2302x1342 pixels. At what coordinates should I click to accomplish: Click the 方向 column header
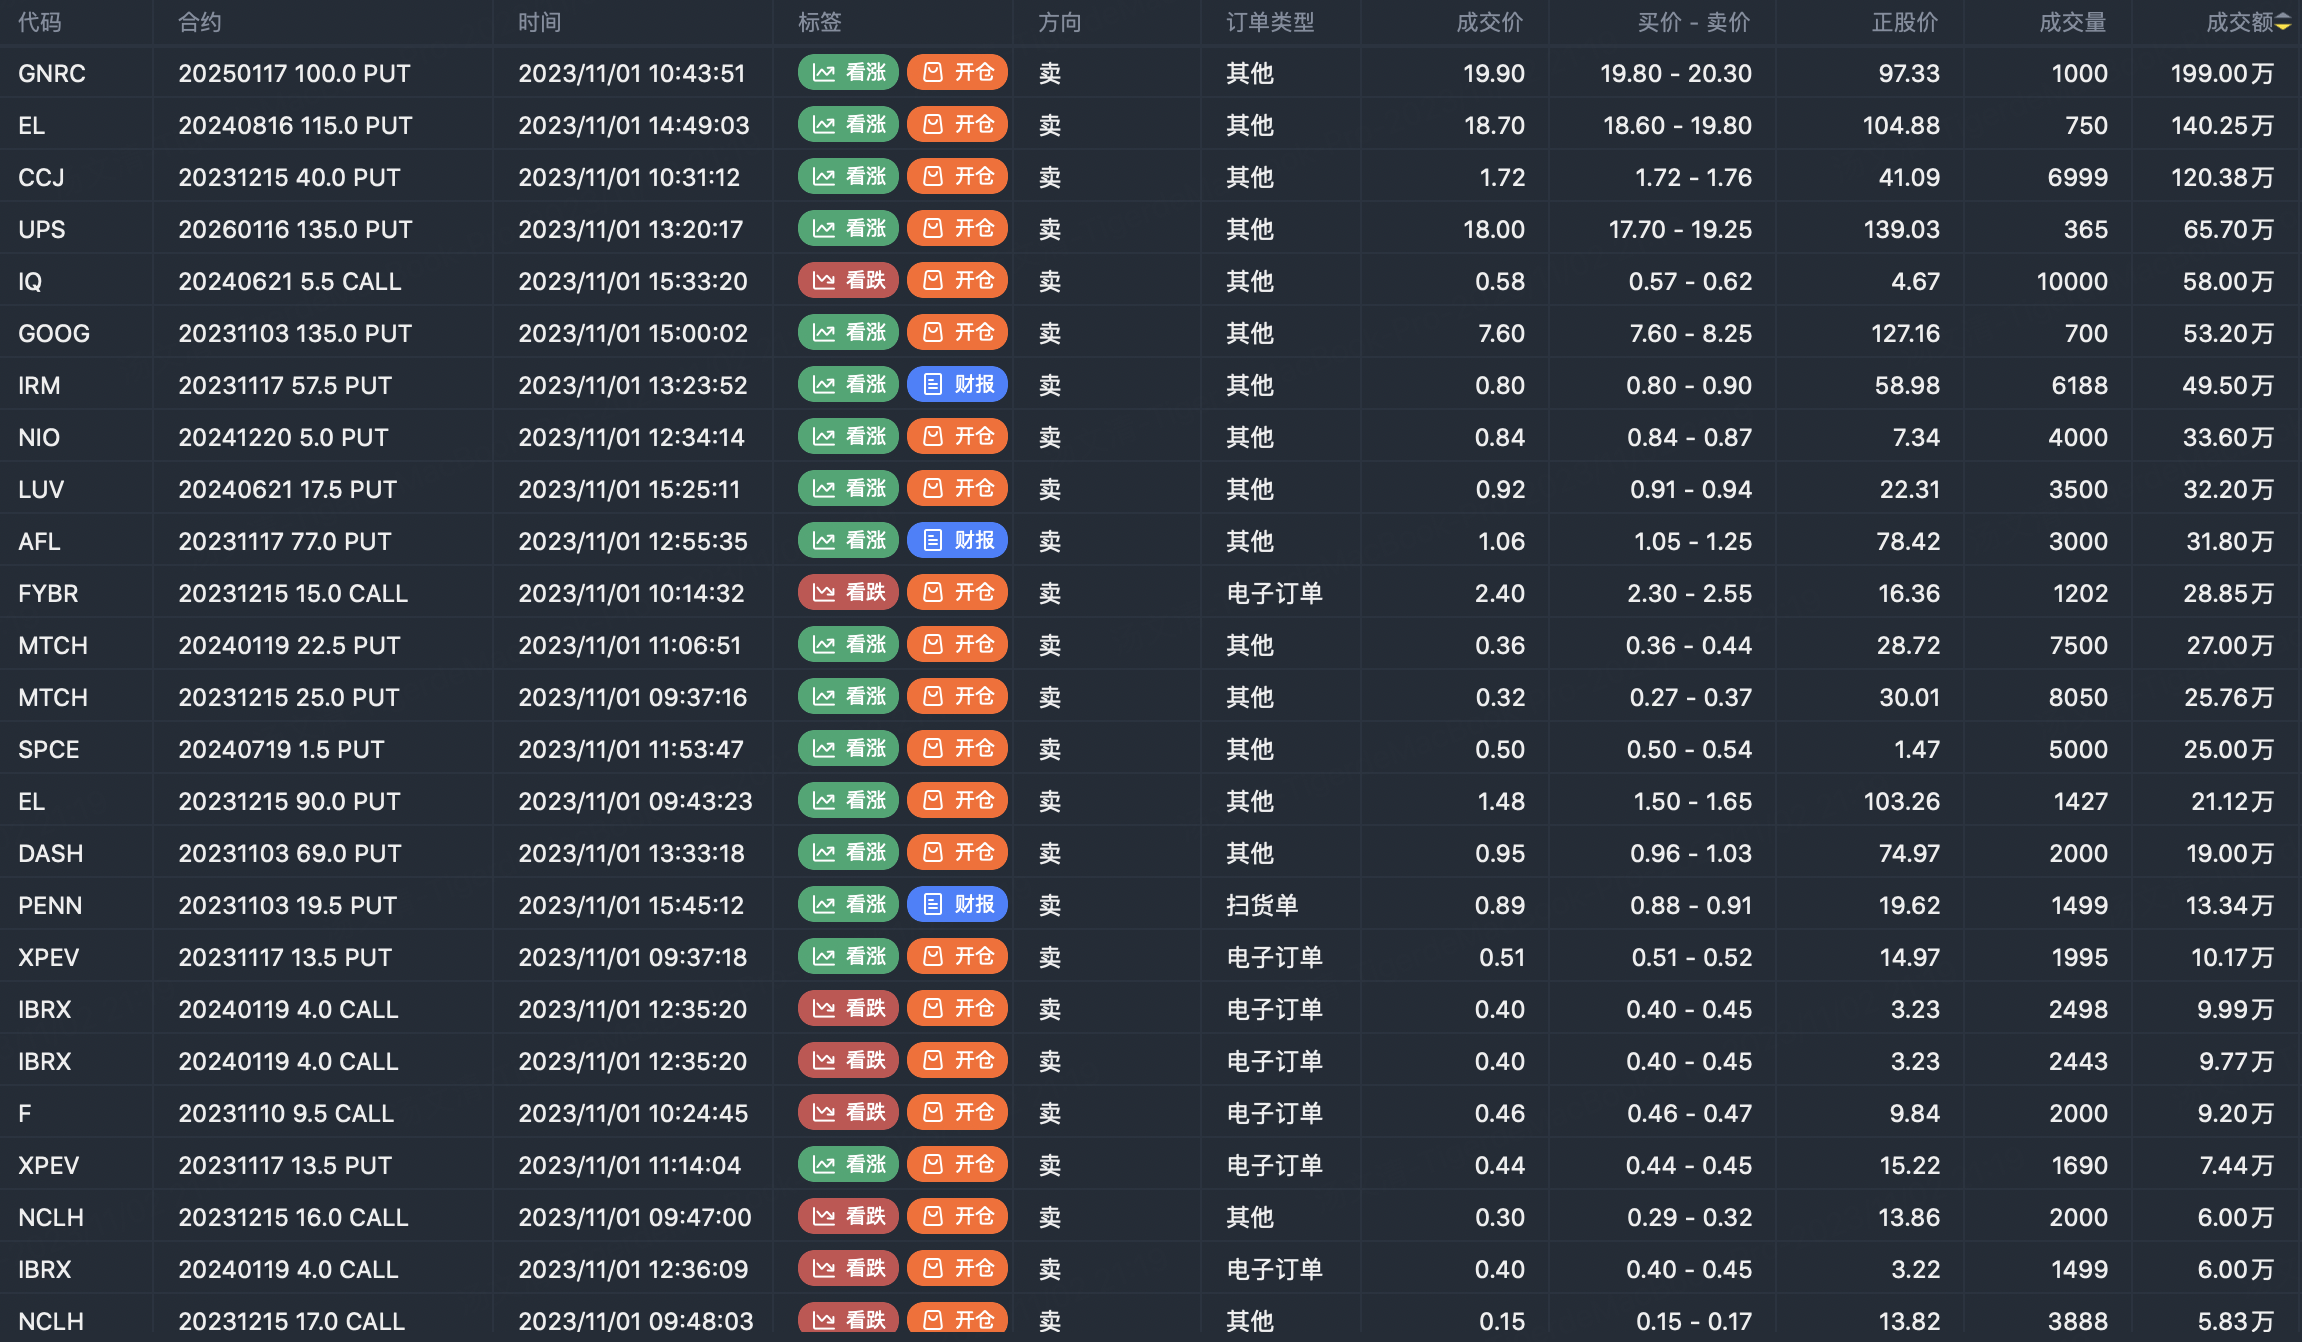(1060, 23)
